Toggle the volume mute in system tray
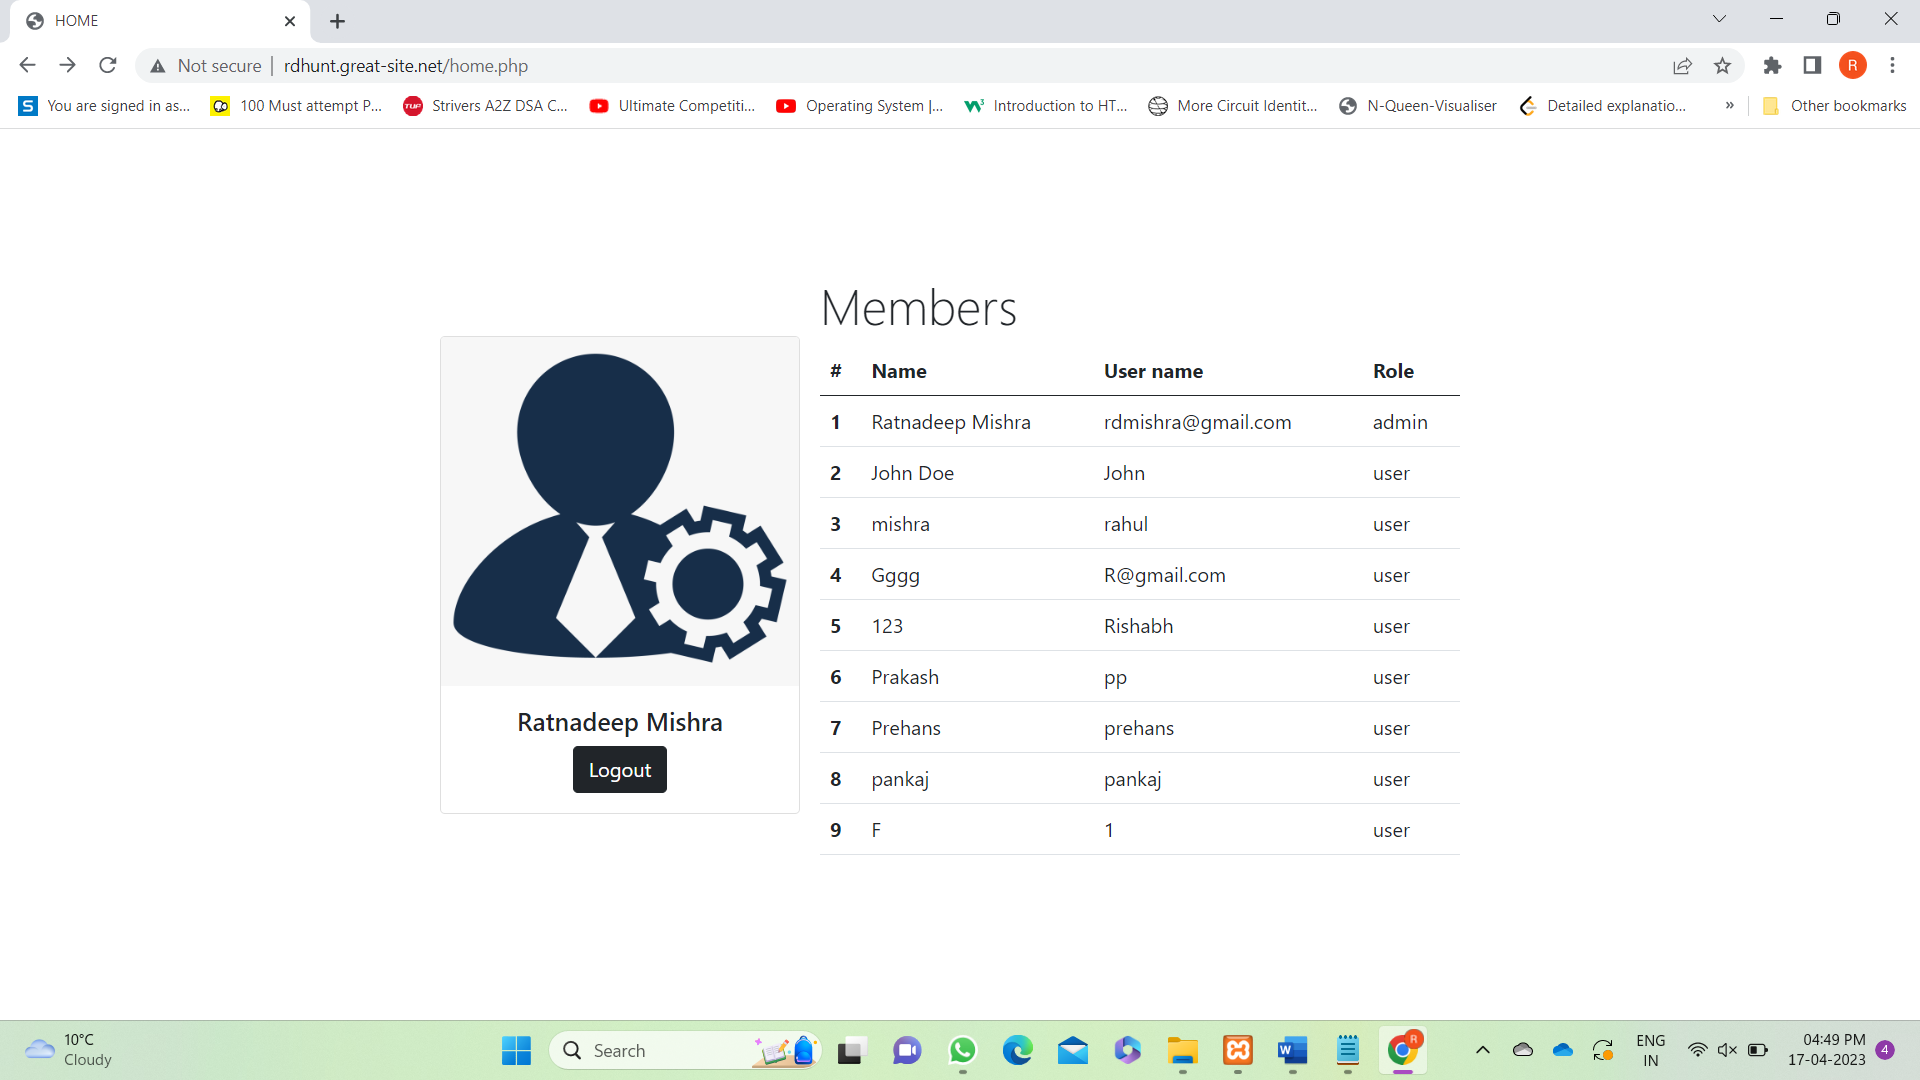Screen dimensions: 1920x1080 [1727, 1050]
